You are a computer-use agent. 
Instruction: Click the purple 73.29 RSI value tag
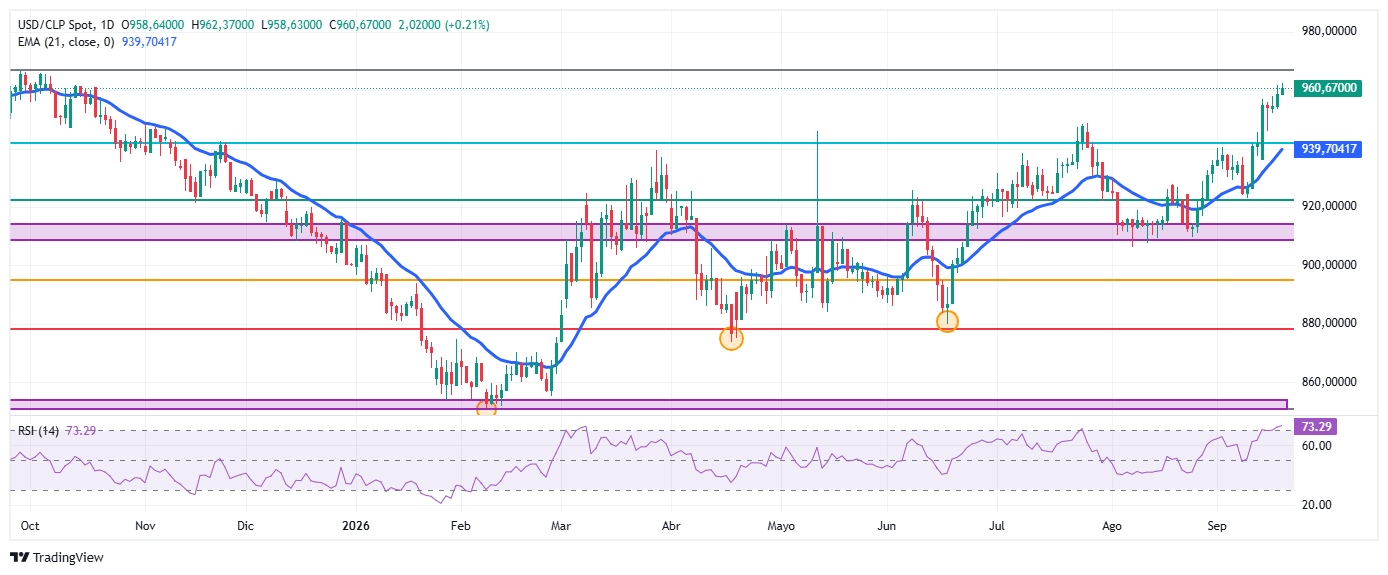coord(1315,427)
